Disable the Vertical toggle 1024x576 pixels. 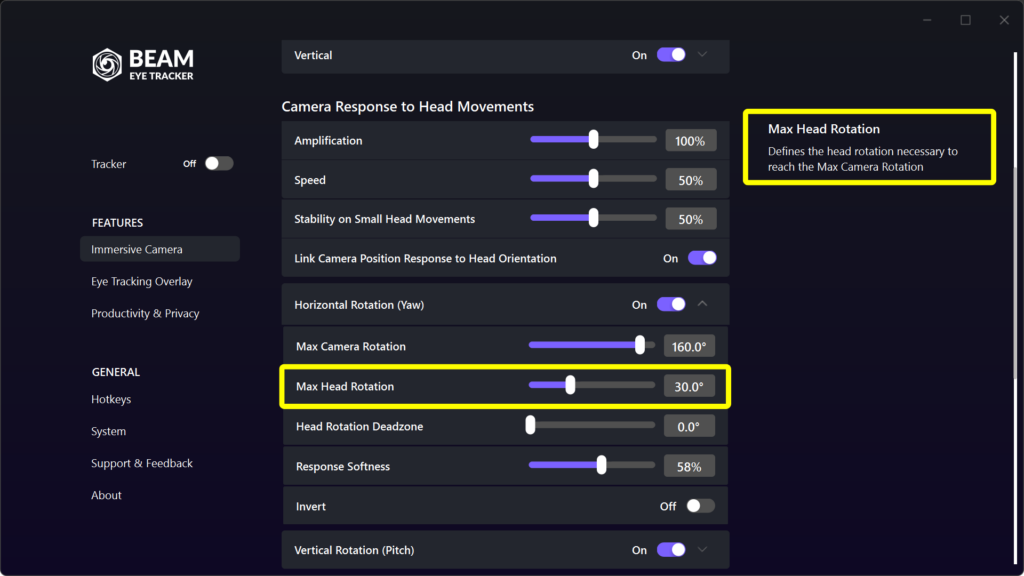click(x=671, y=55)
